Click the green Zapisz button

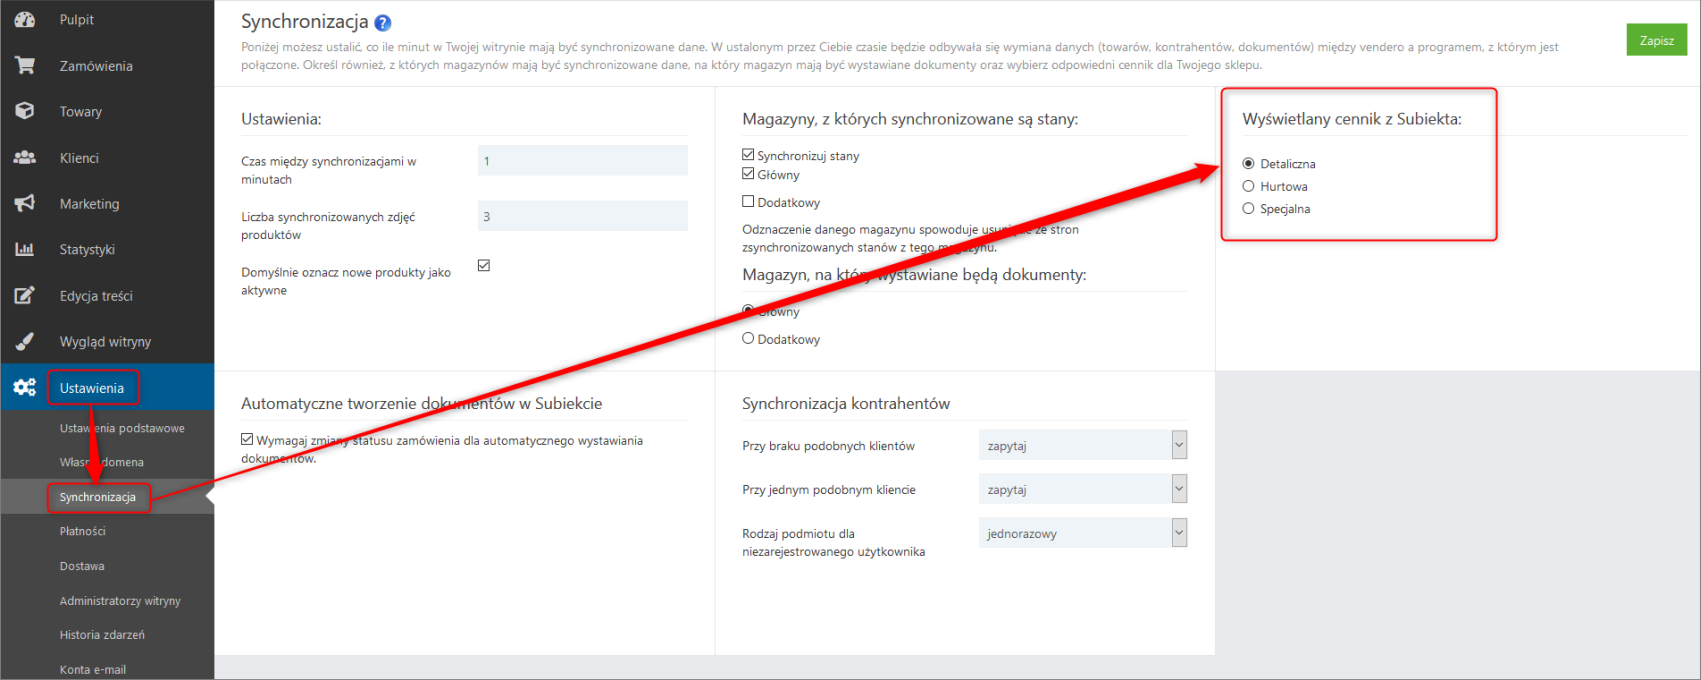tap(1657, 40)
